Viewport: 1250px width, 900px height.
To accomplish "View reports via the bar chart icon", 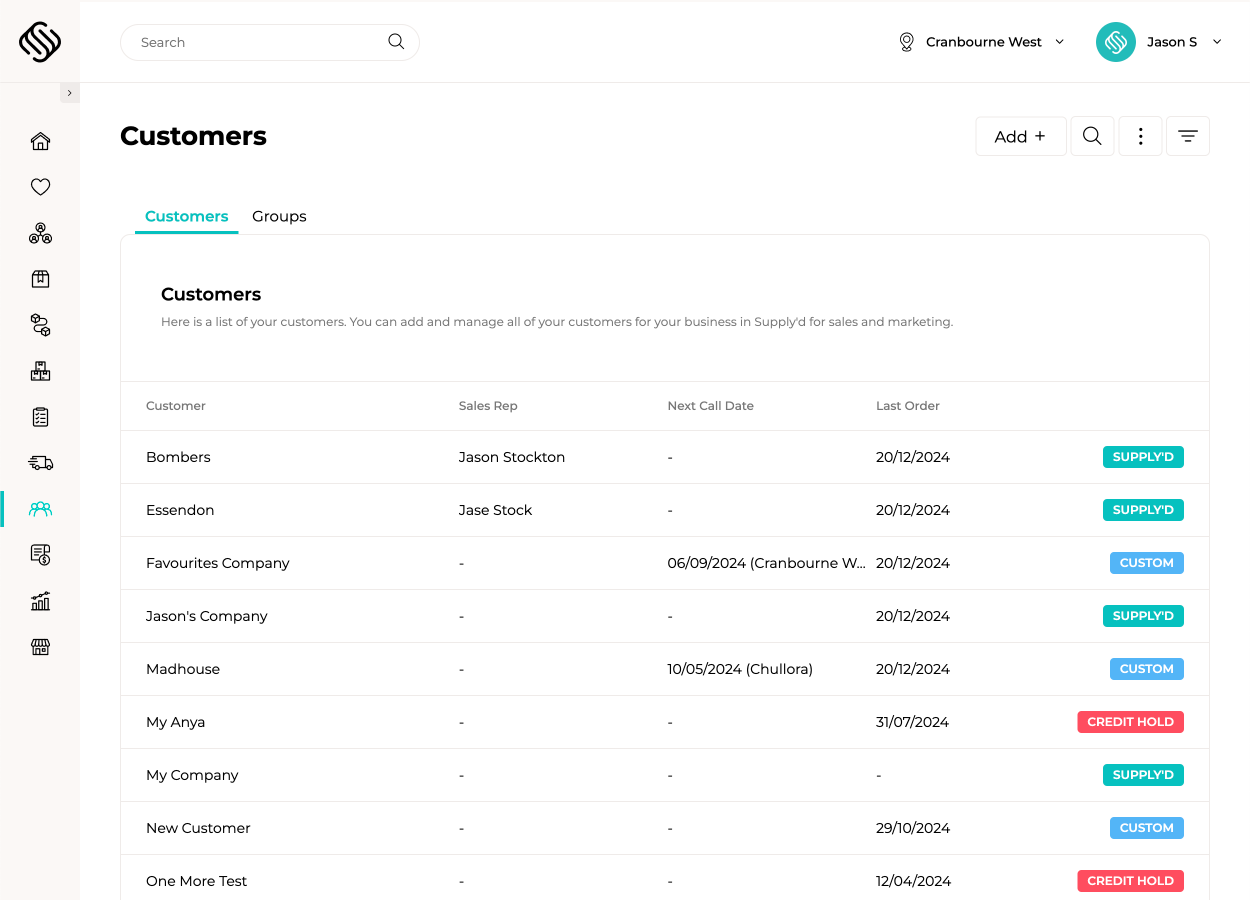I will 40,601.
